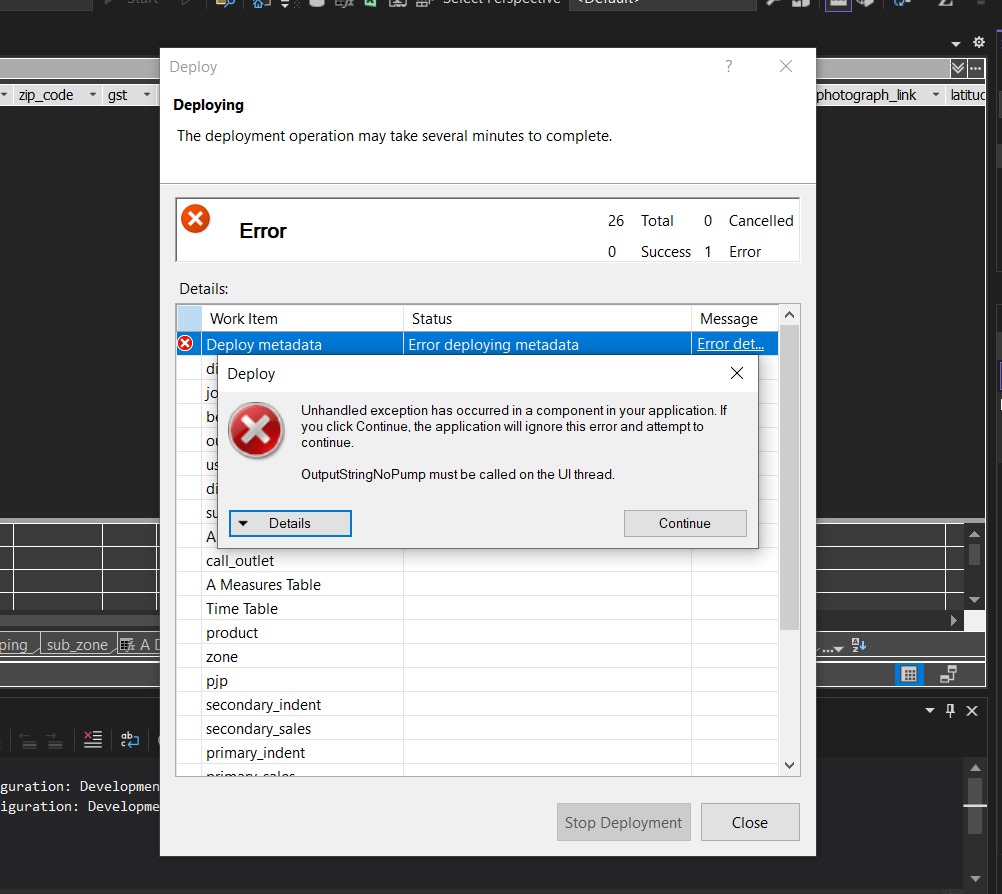This screenshot has height=894, width=1002.
Task: Click the 'Message' column header
Action: pos(735,318)
